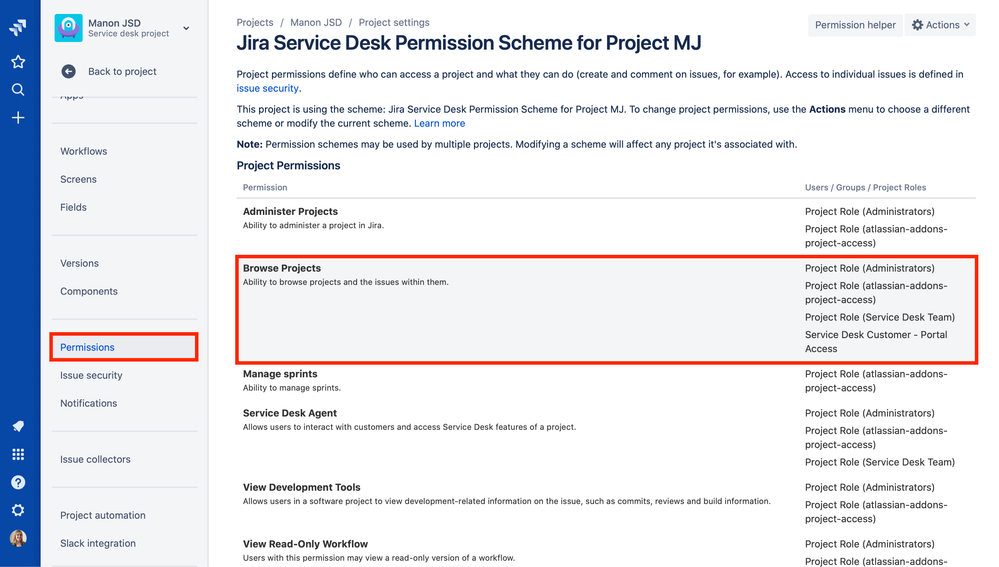Open Slack integration settings
The width and height of the screenshot is (999, 567).
pos(98,543)
